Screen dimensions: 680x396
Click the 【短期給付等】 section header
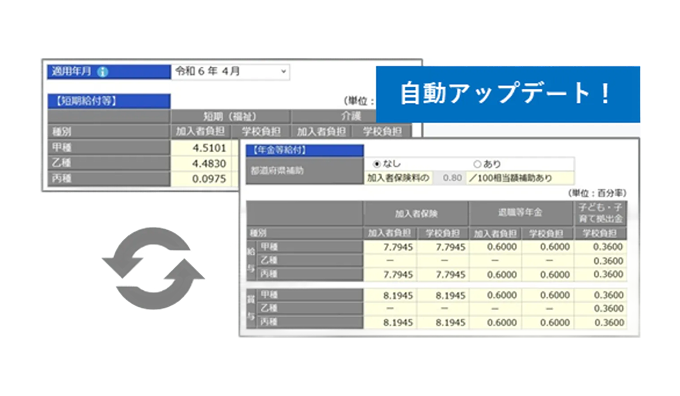(x=109, y=101)
